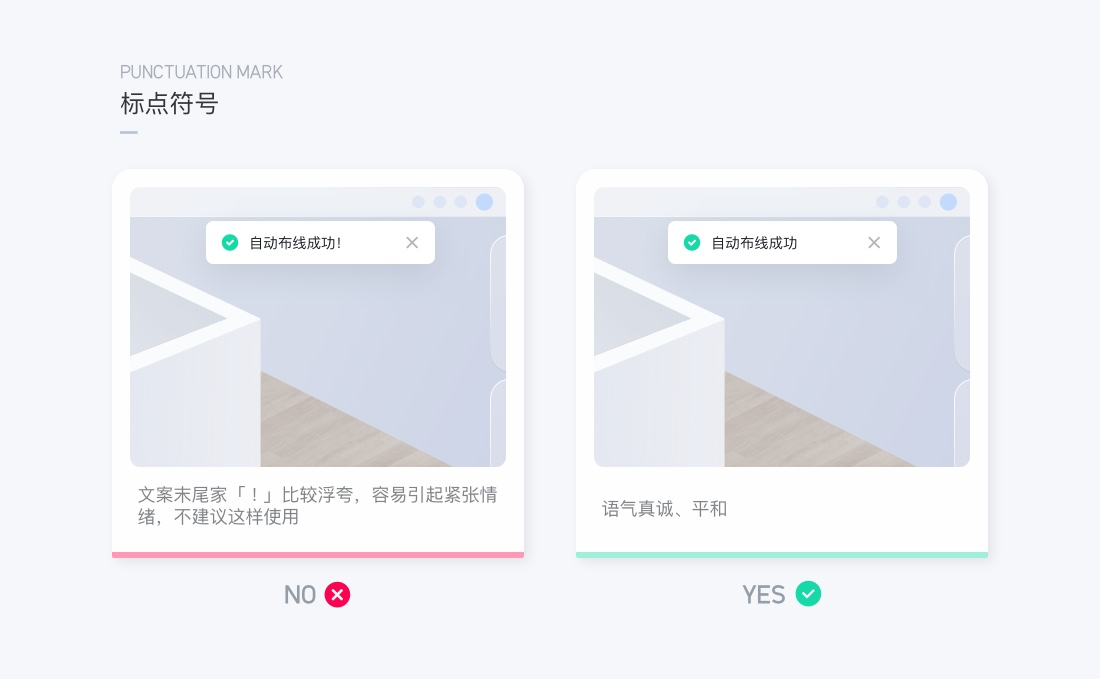Click the "自动布线成功!" message text in the NO card
This screenshot has height=679, width=1100.
pyautogui.click(x=295, y=243)
